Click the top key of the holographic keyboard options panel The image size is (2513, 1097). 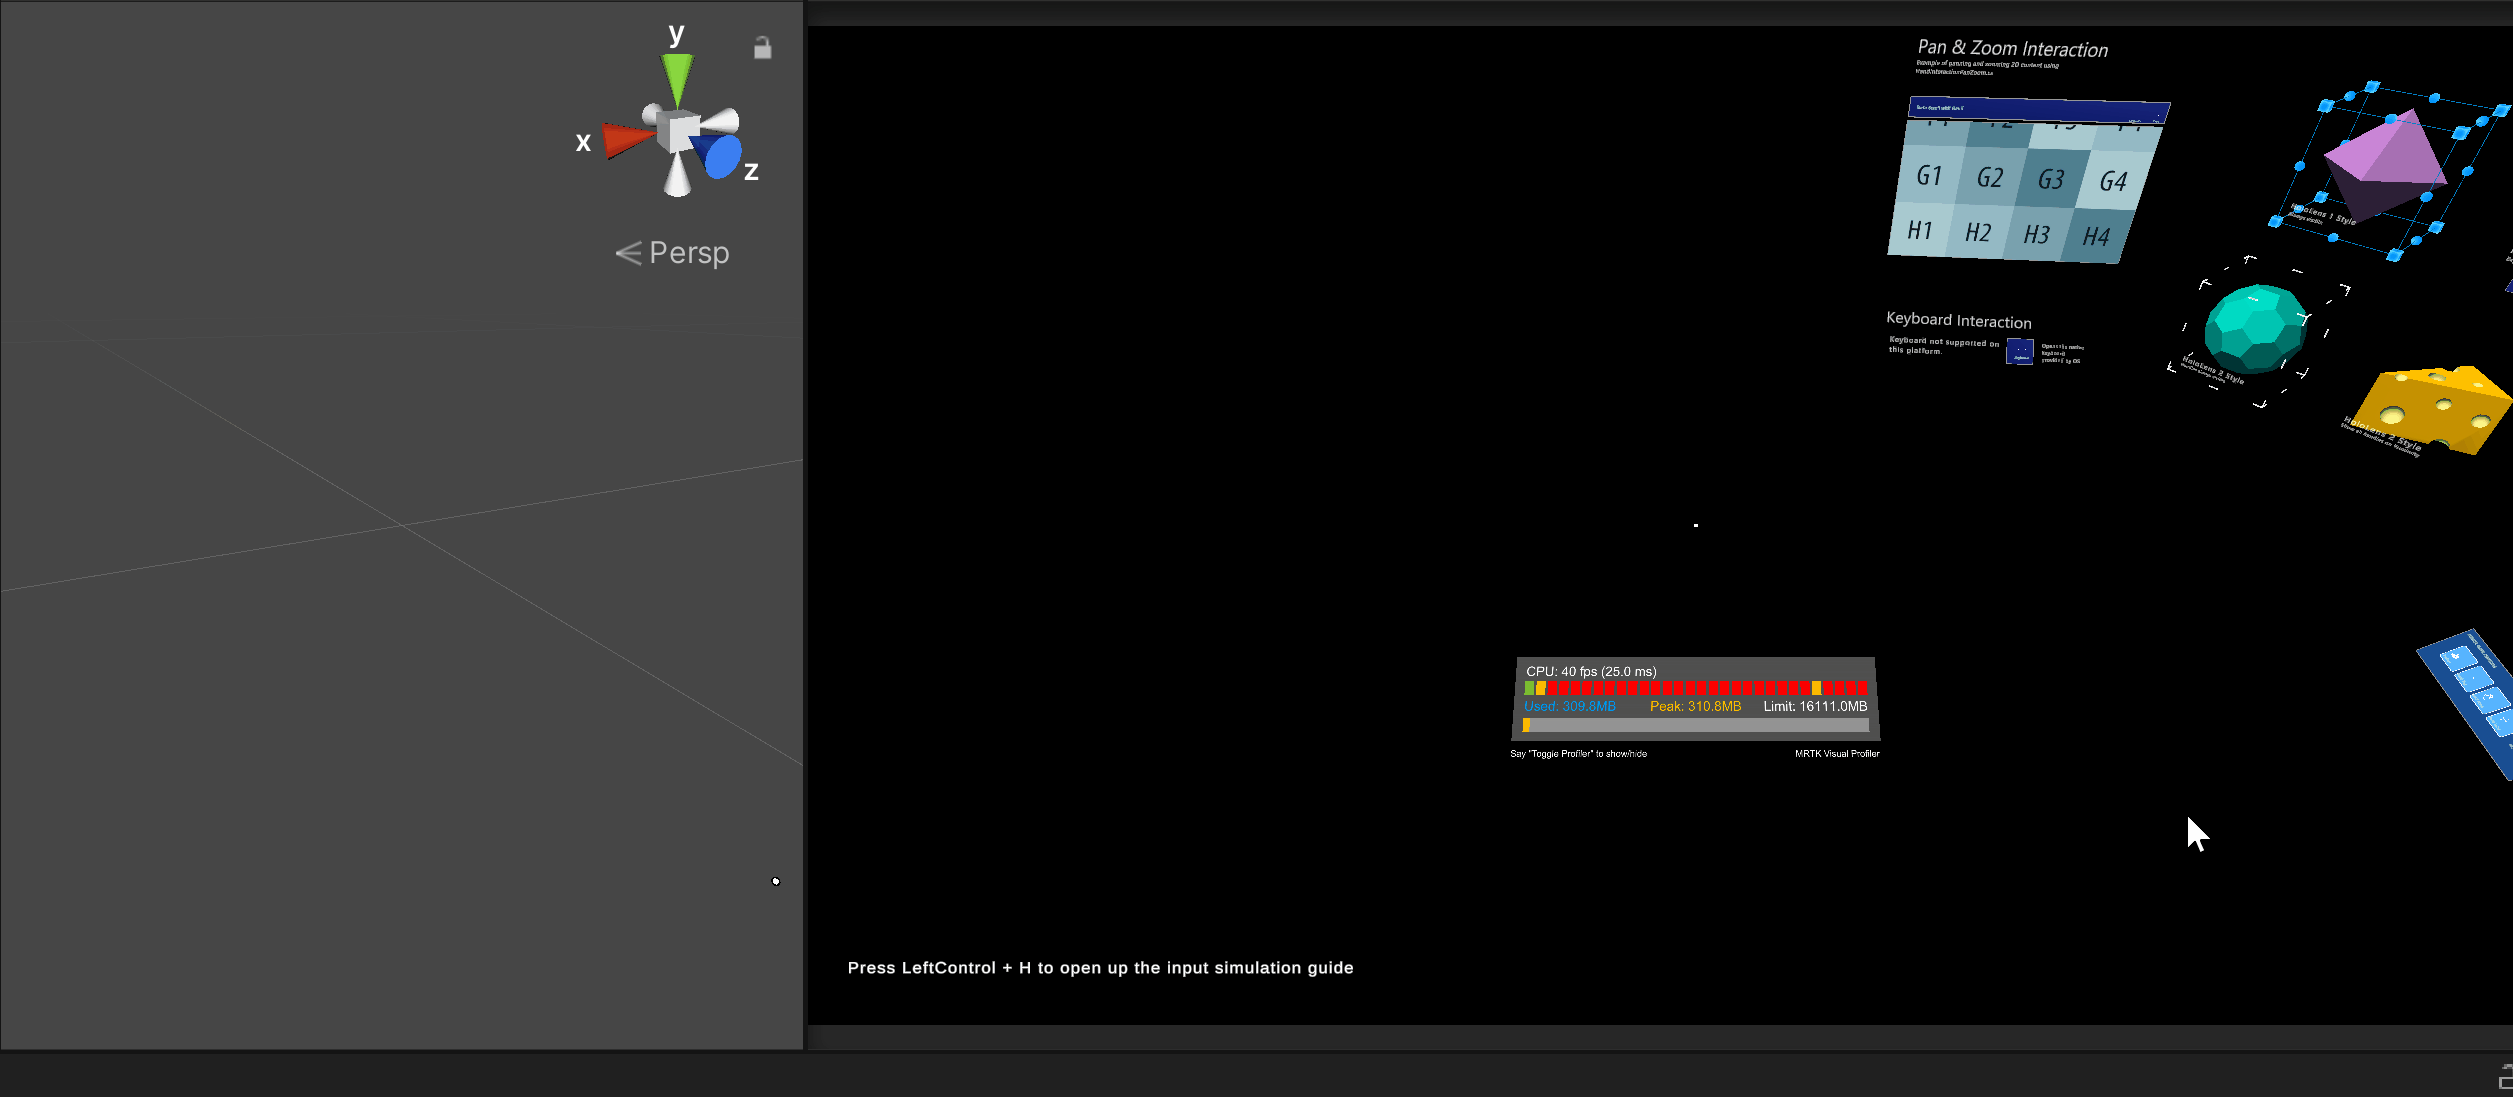click(x=2456, y=656)
